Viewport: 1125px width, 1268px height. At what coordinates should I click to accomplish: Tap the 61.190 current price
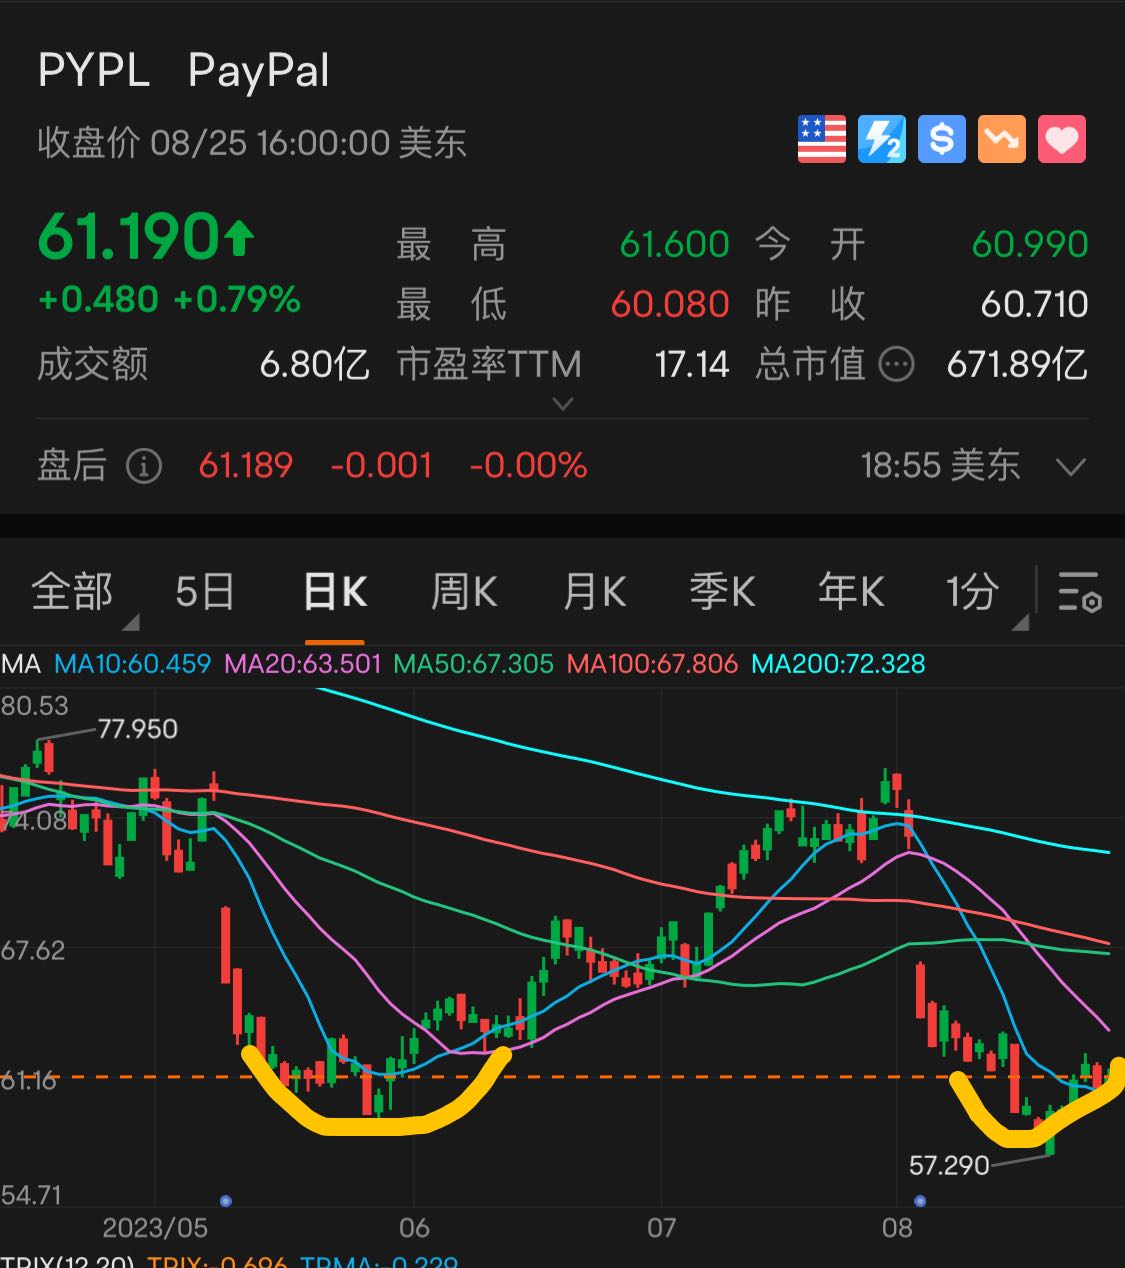(128, 238)
